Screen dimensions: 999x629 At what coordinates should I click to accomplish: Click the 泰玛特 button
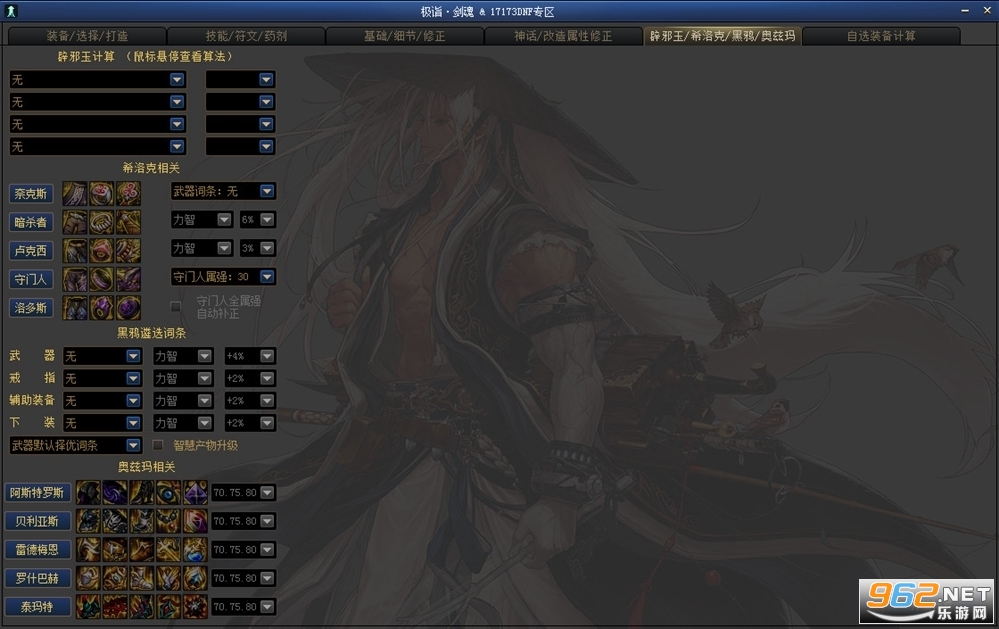coord(37,607)
